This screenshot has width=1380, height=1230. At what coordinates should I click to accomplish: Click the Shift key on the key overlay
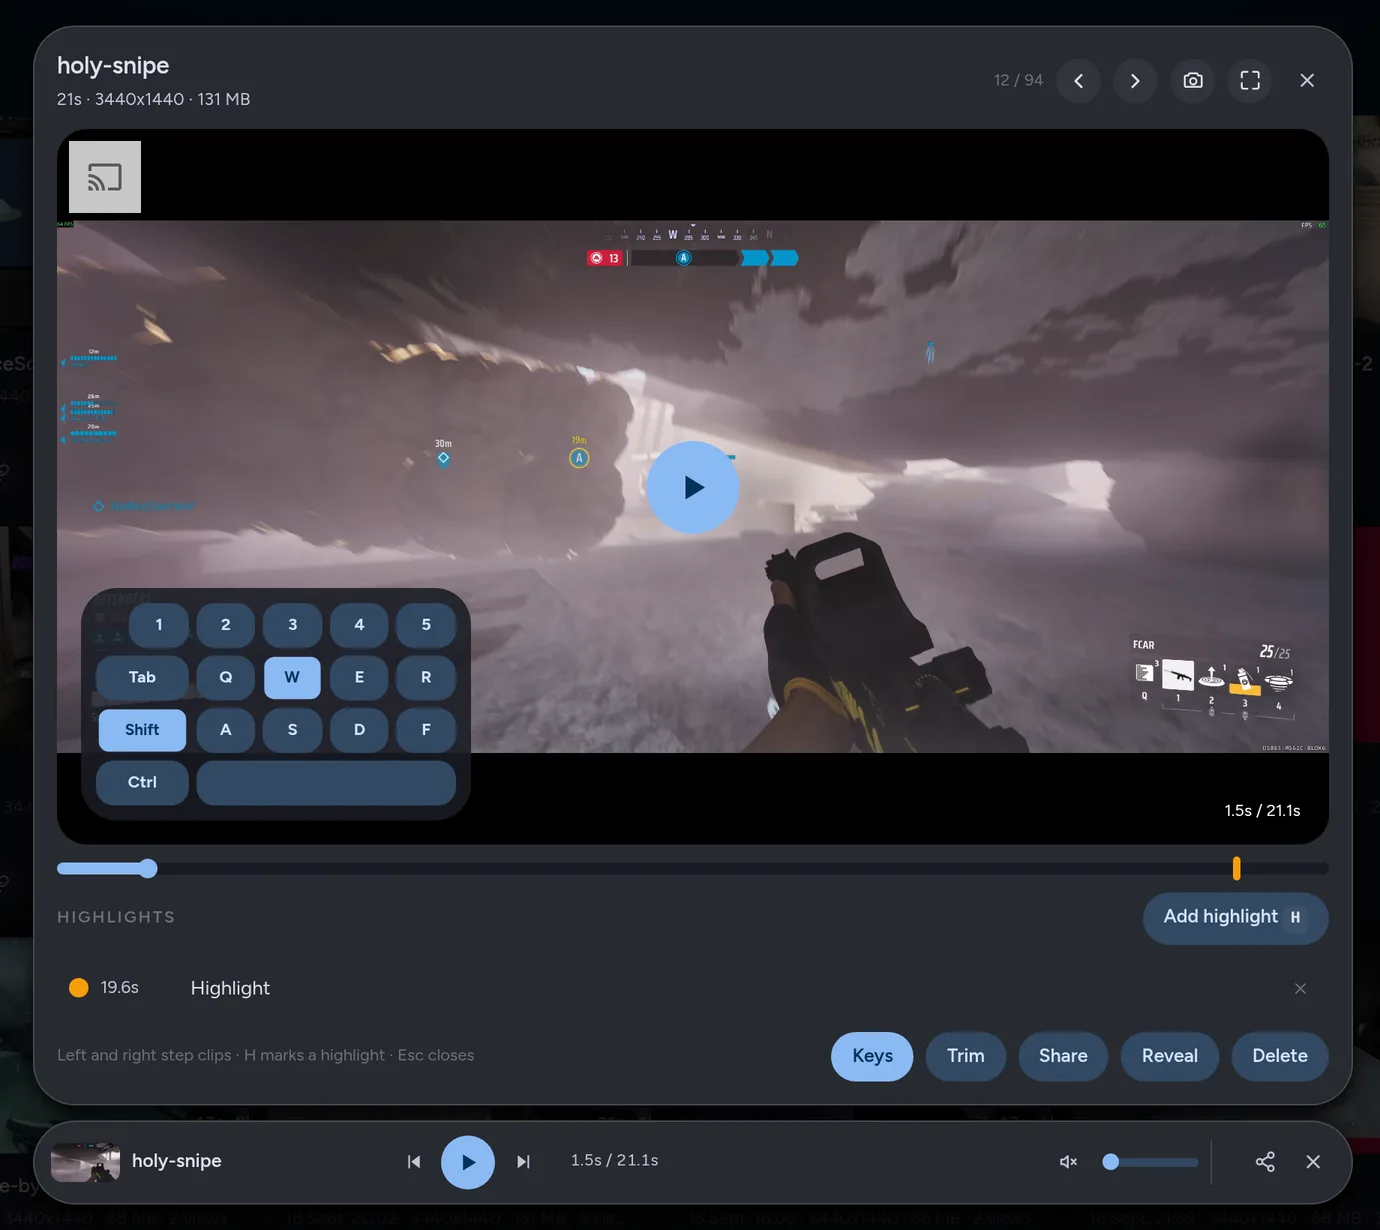pos(142,730)
